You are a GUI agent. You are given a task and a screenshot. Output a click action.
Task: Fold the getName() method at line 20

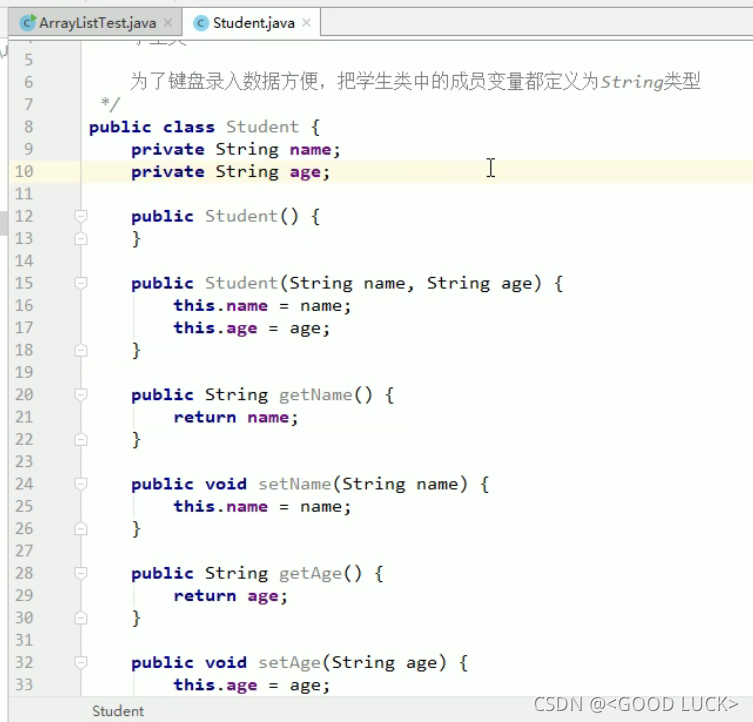click(81, 394)
